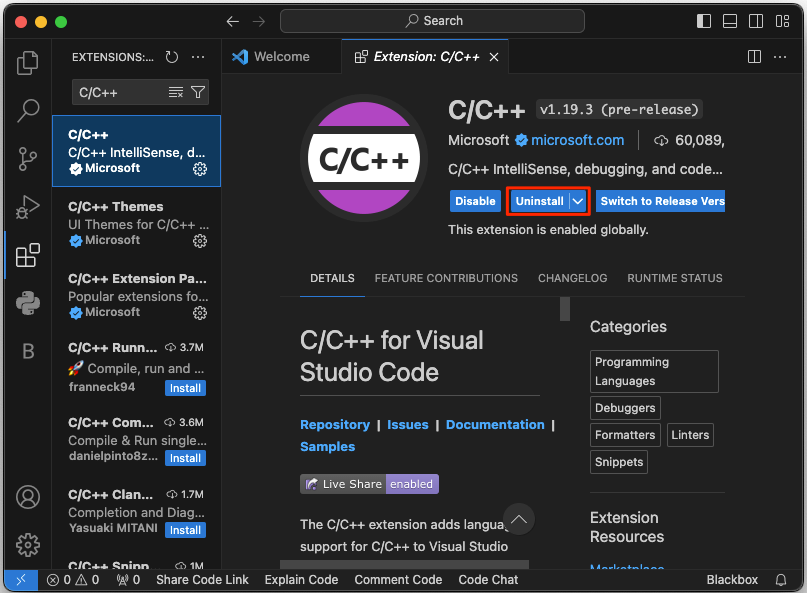Image resolution: width=807 pixels, height=593 pixels.
Task: Disable the C/C++ extension
Action: click(475, 201)
